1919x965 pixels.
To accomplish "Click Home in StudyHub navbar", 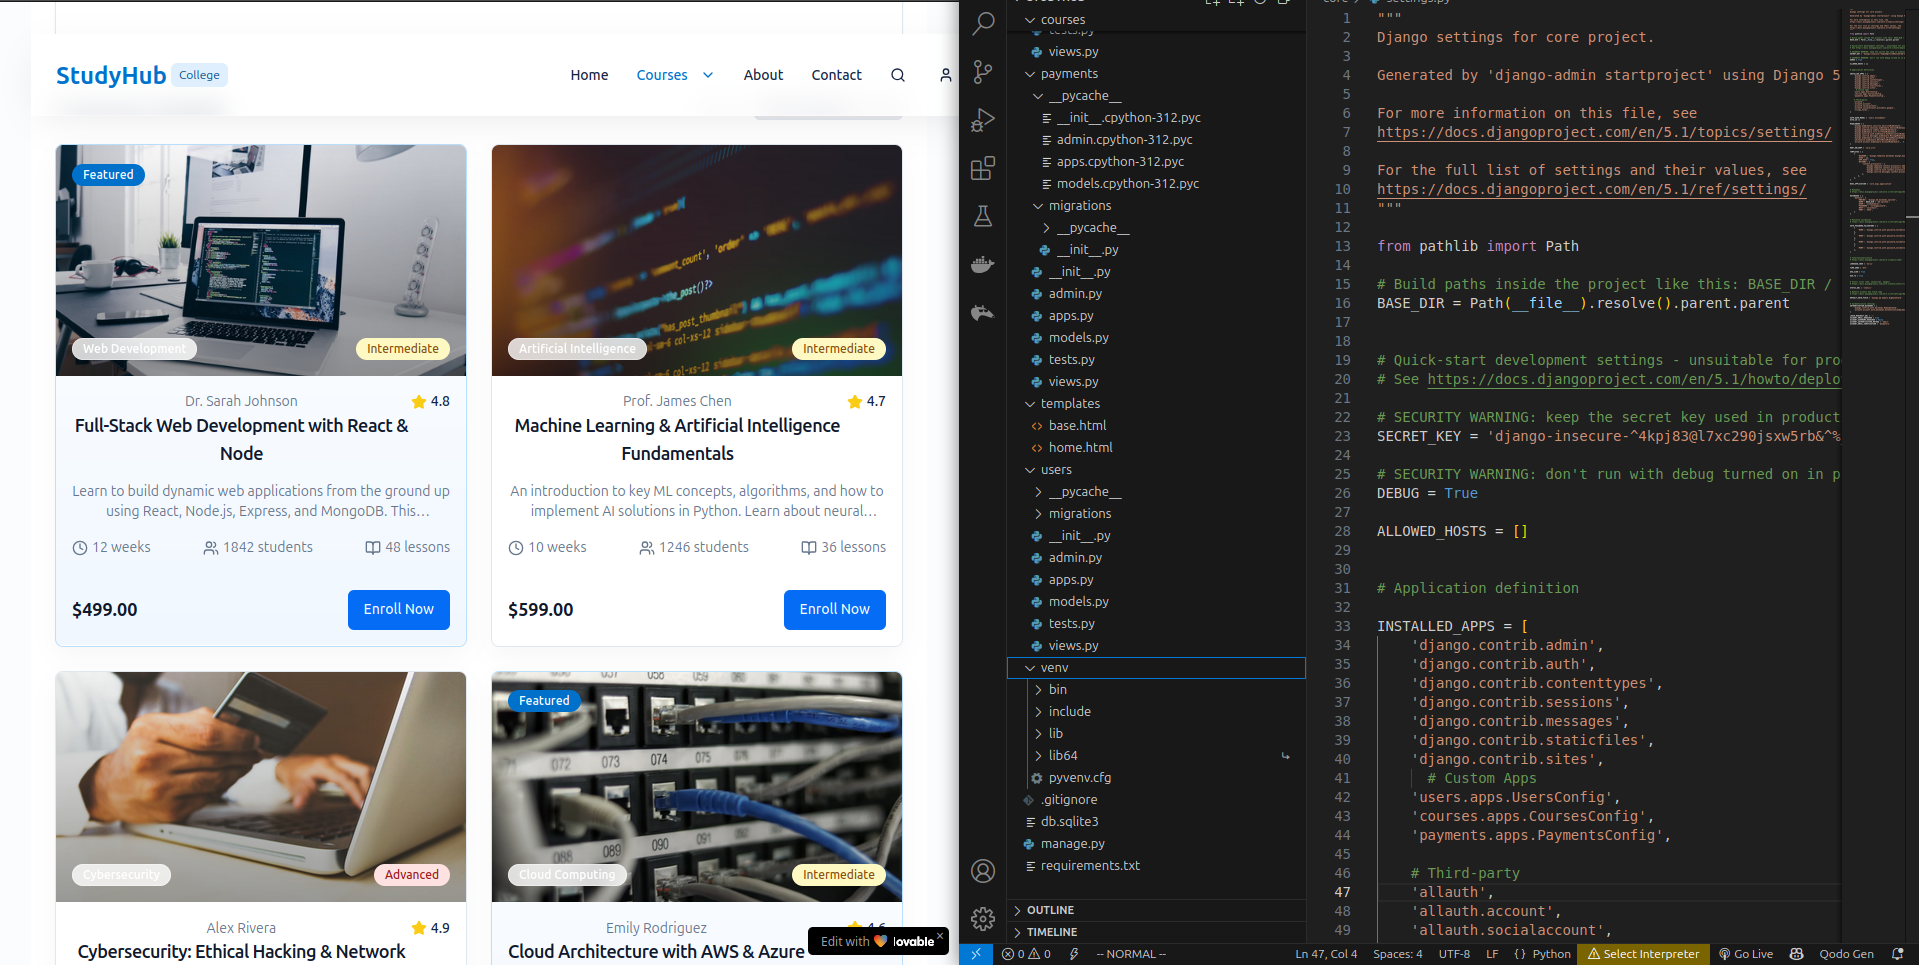I will coord(589,75).
